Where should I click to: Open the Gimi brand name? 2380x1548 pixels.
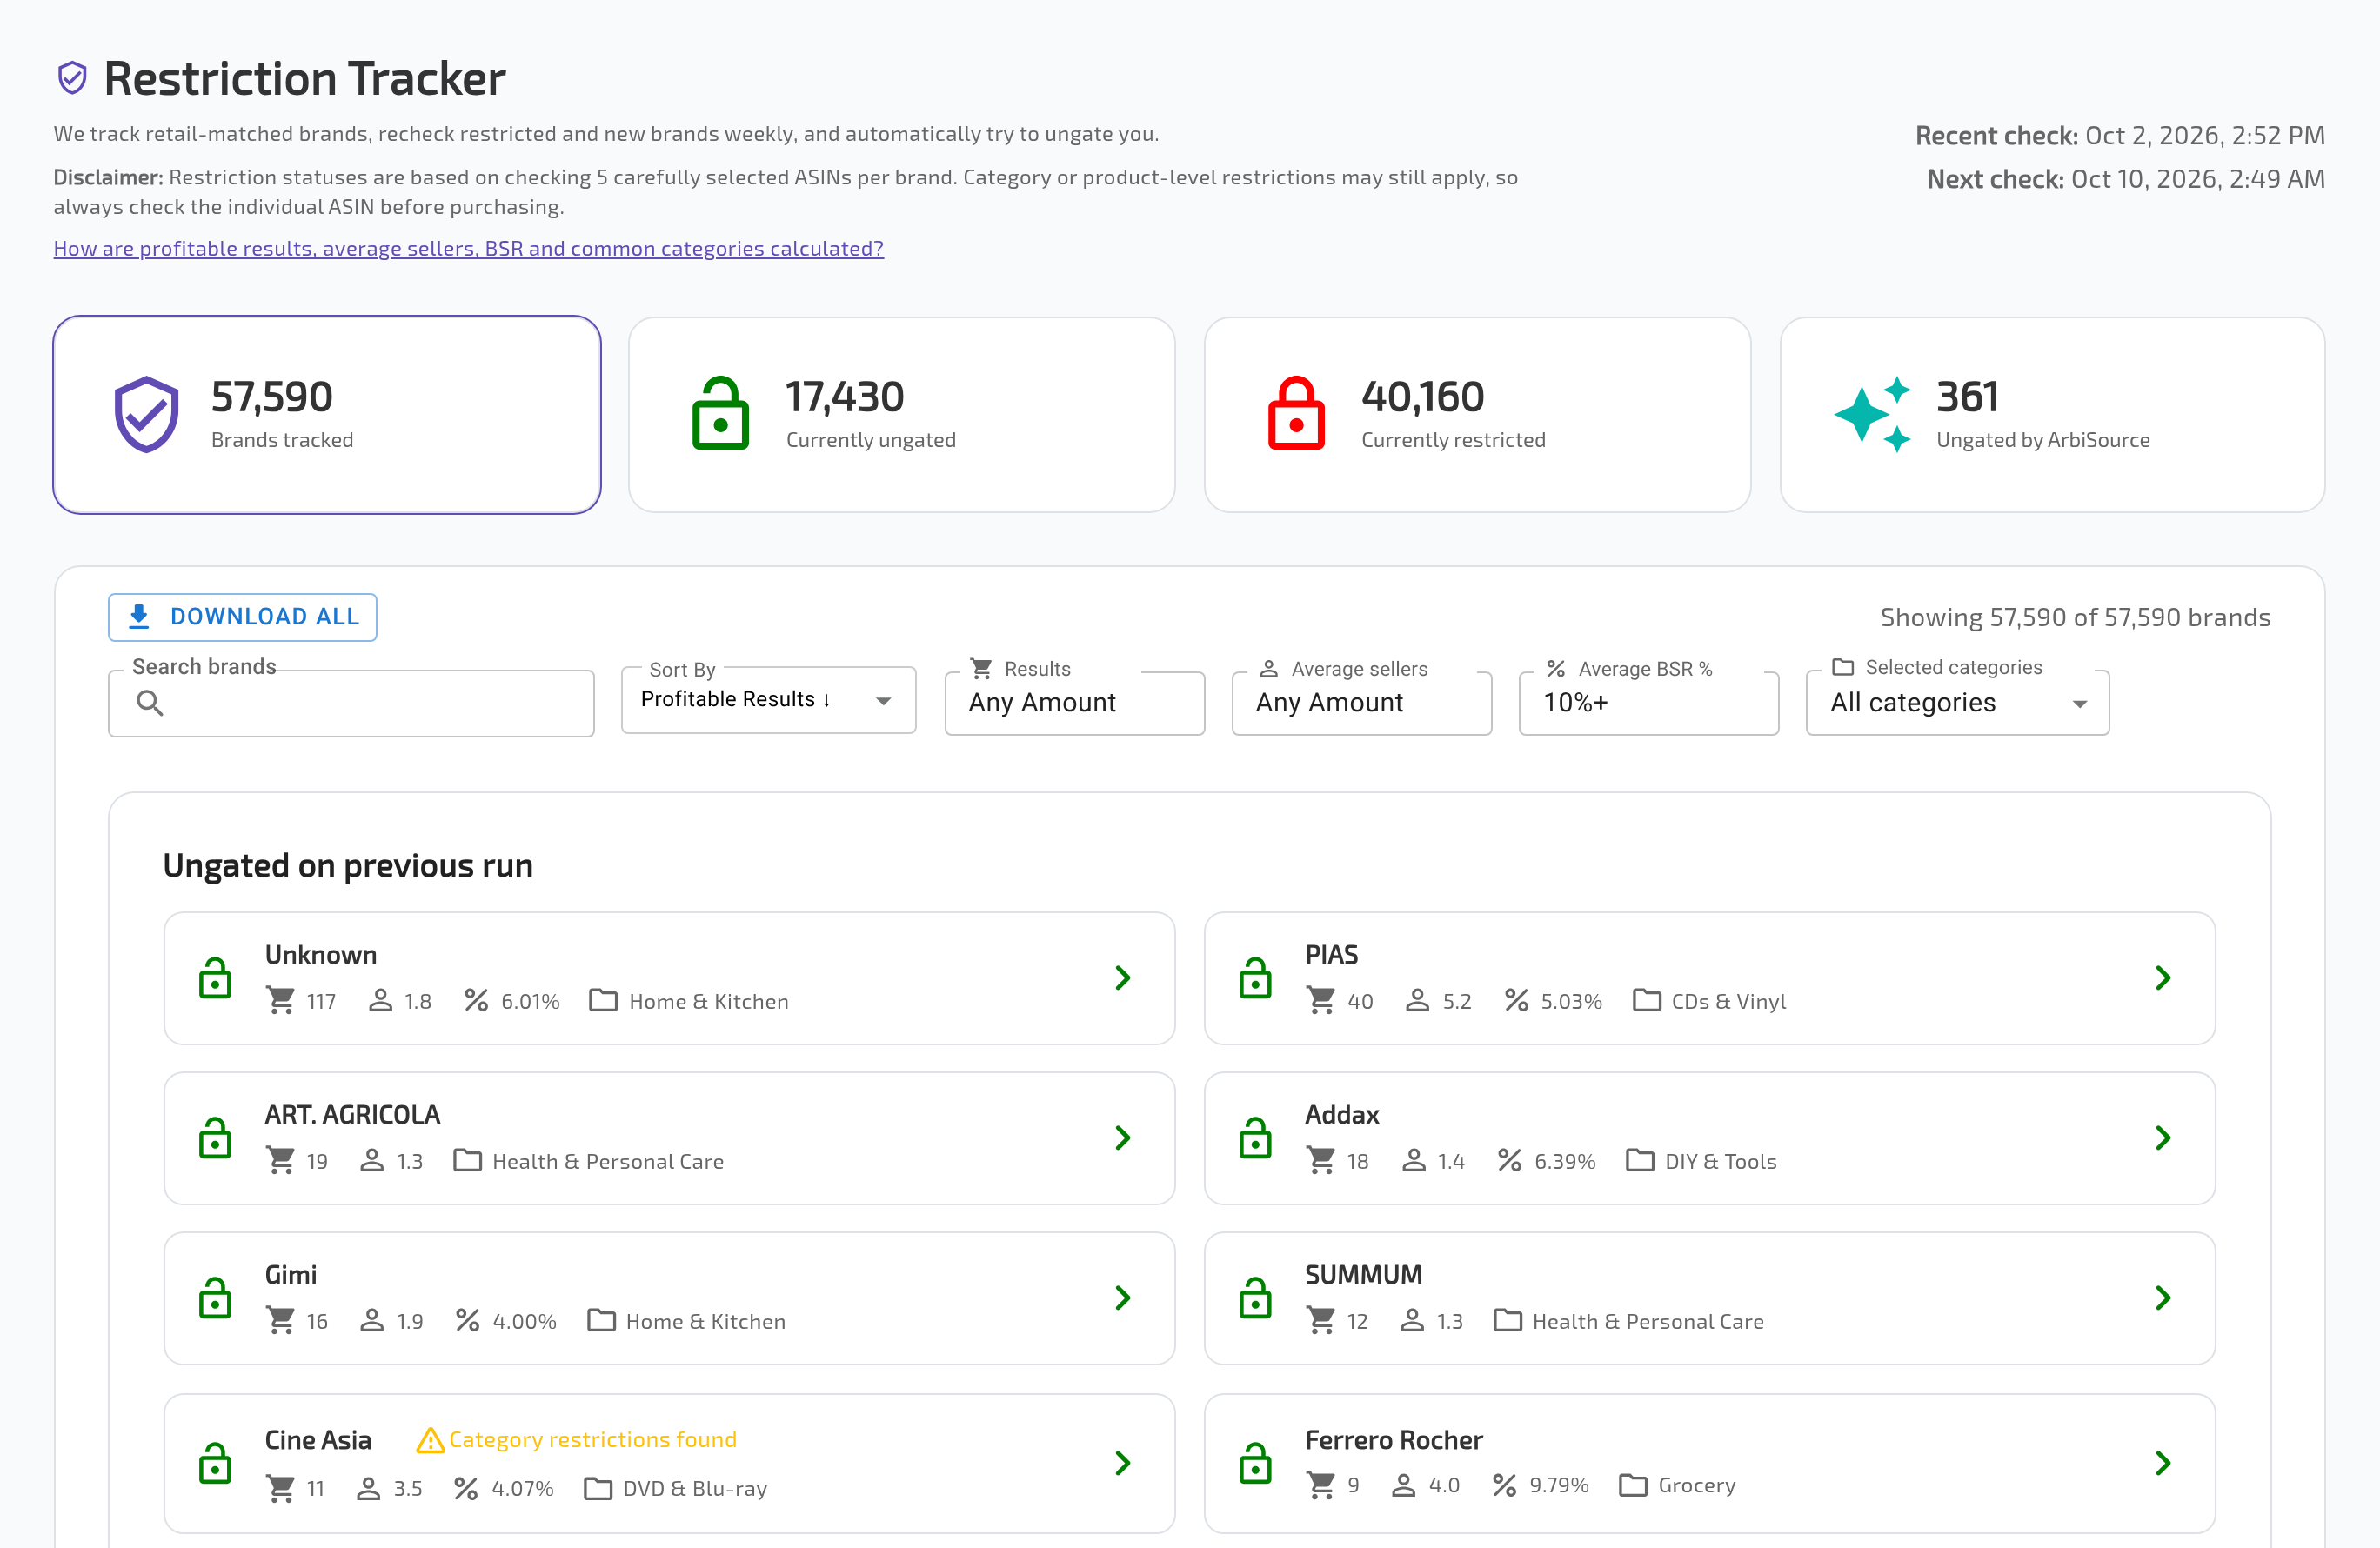[291, 1275]
